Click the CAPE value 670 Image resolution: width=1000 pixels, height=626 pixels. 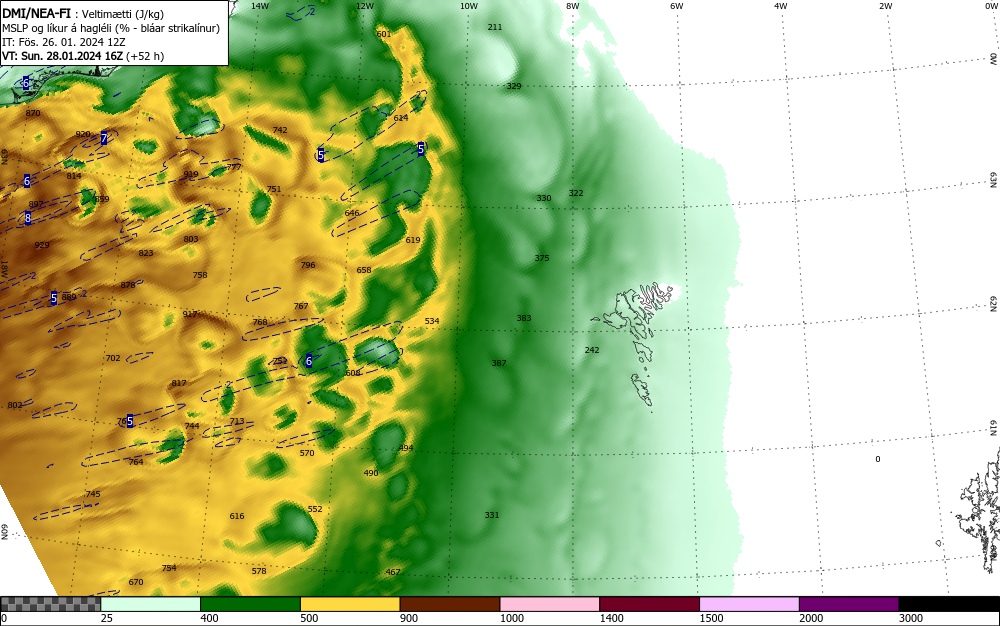click(136, 583)
